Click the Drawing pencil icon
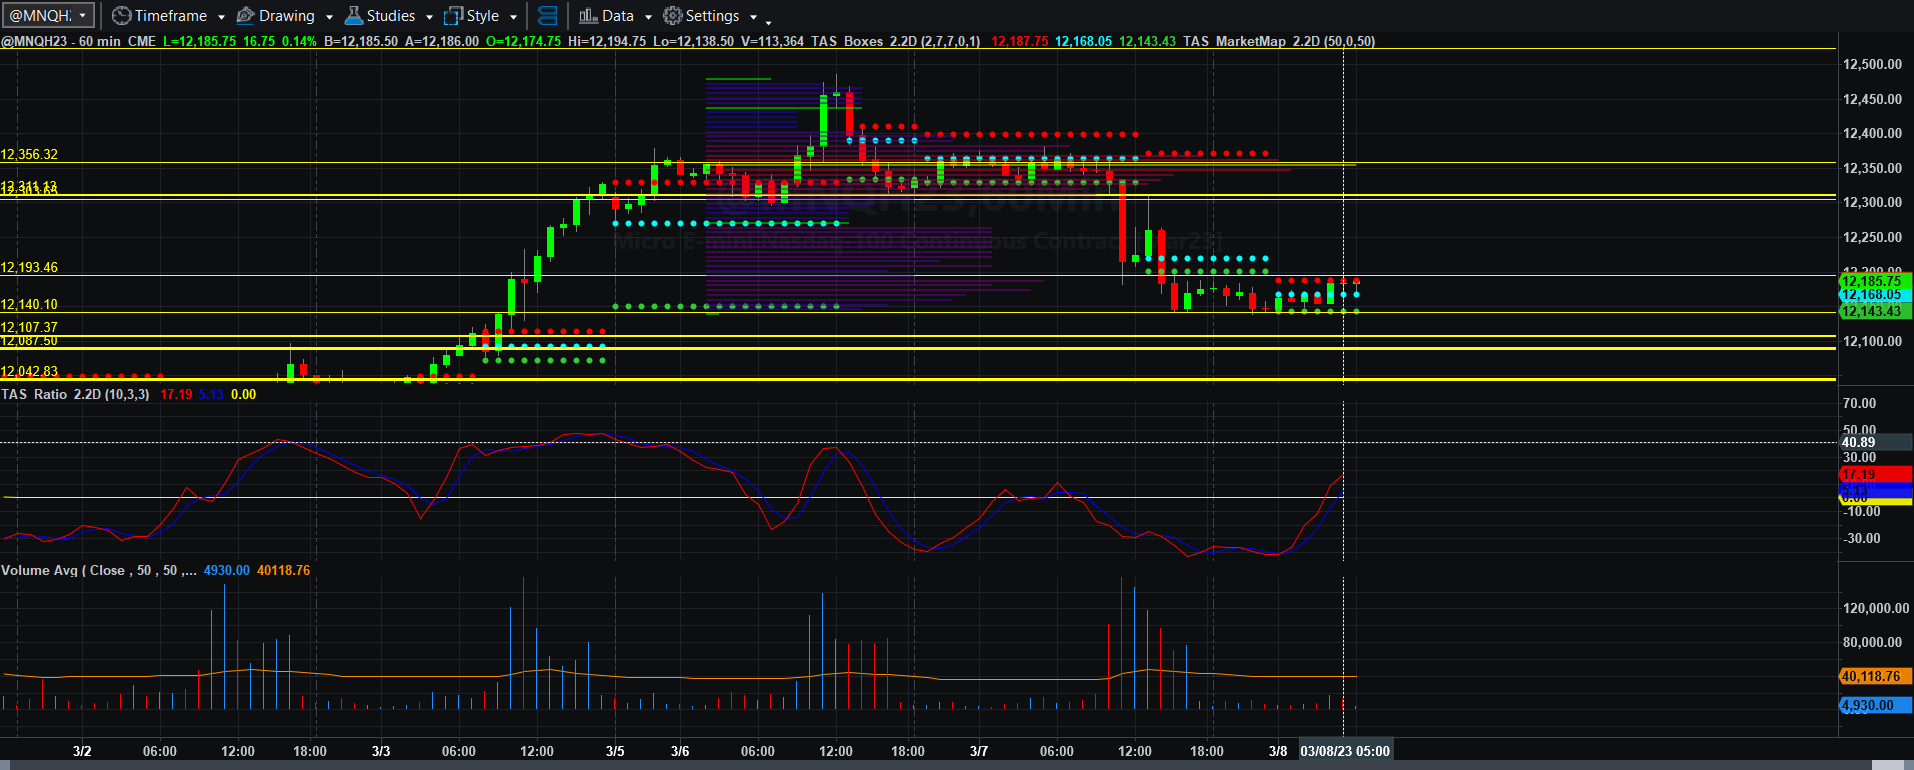Viewport: 1914px width, 770px height. point(245,16)
